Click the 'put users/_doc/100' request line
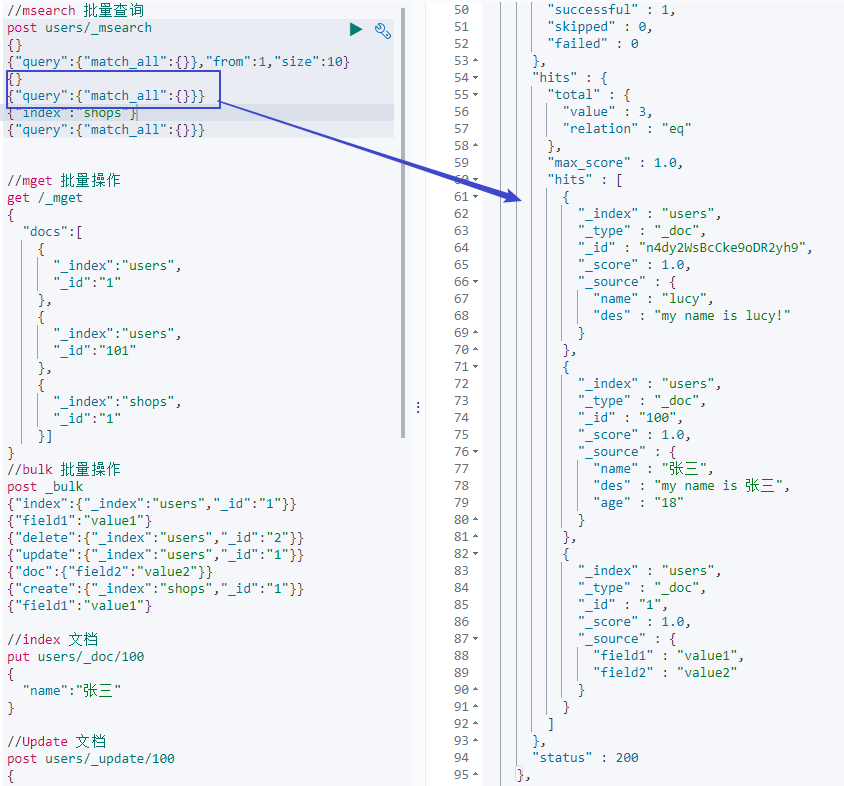 click(76, 657)
